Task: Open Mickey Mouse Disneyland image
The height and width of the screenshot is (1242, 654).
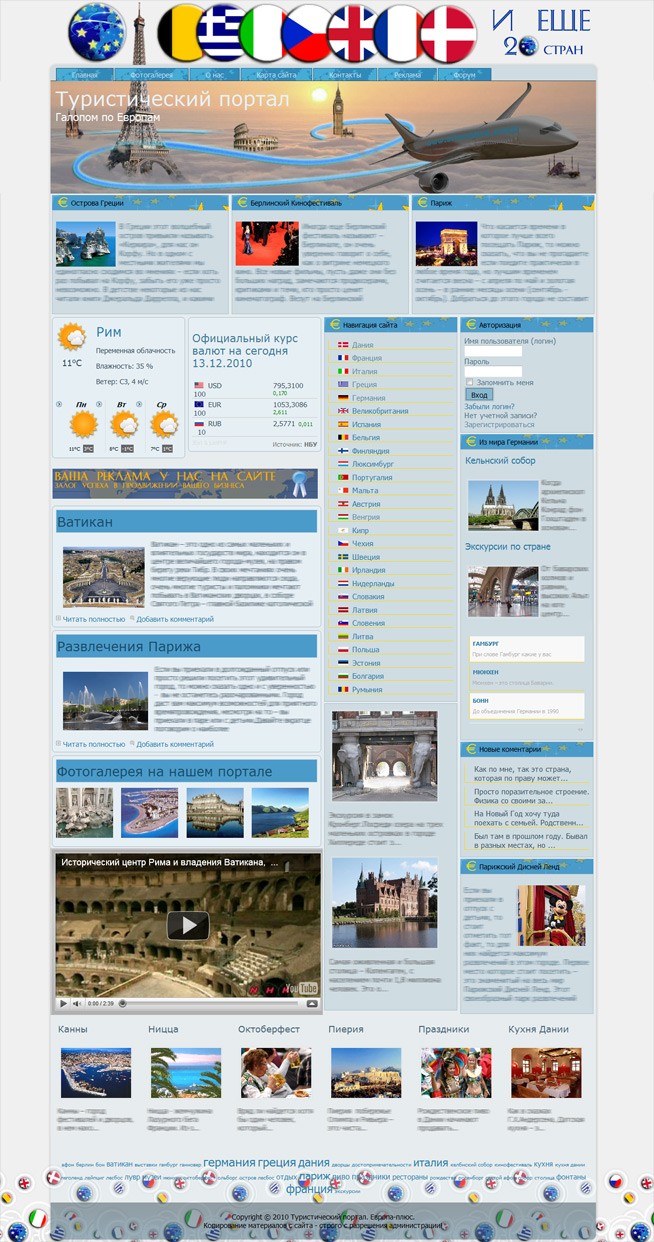Action: [x=552, y=916]
